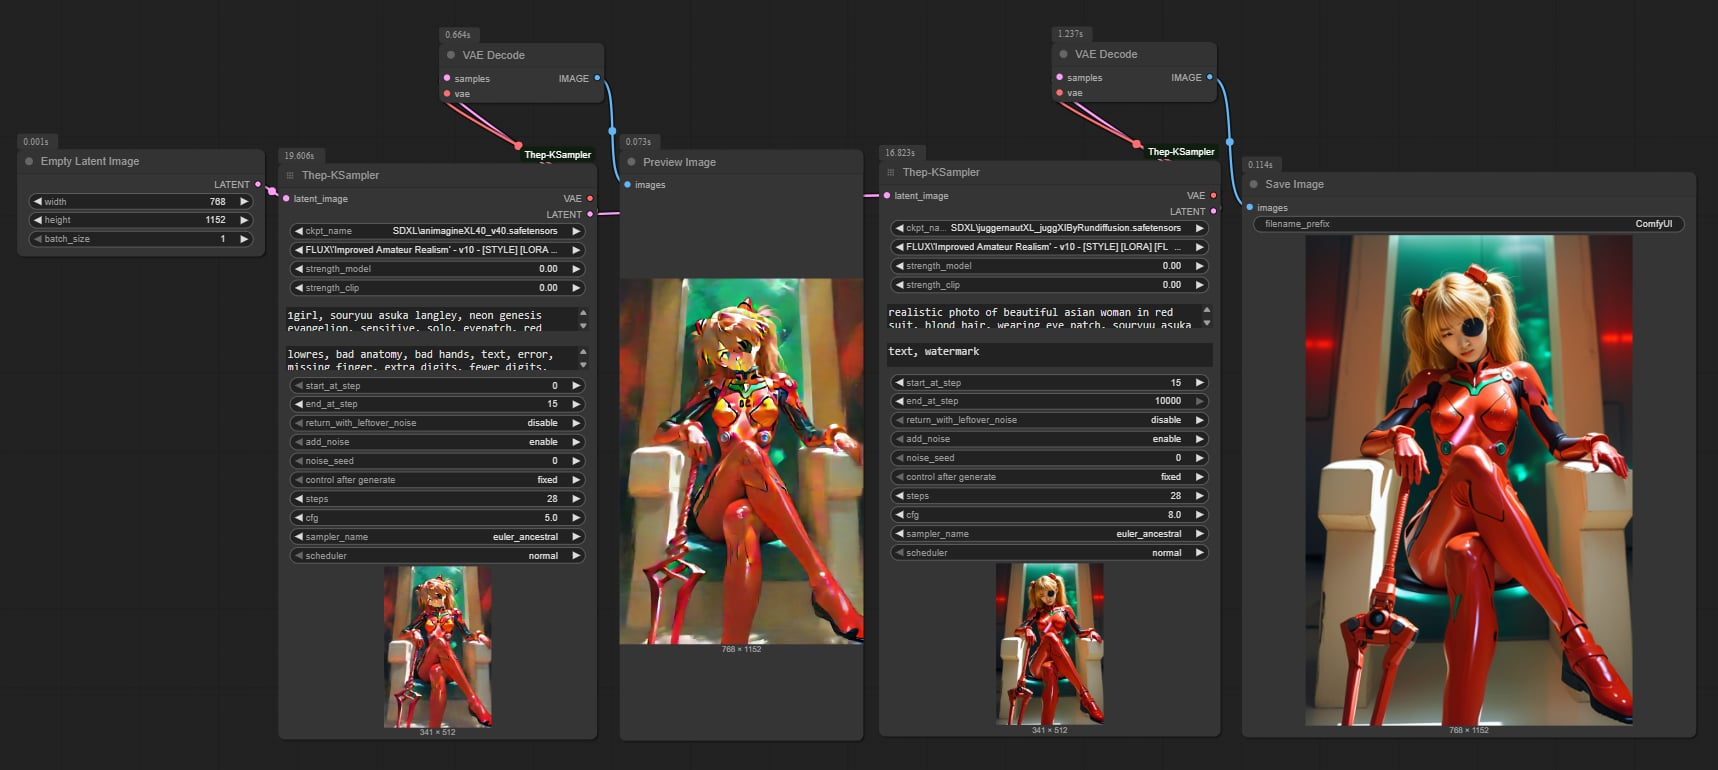Toggle return_with_leftover_noise in the juggernautXL KSampler
The image size is (1718, 770).
1049,420
